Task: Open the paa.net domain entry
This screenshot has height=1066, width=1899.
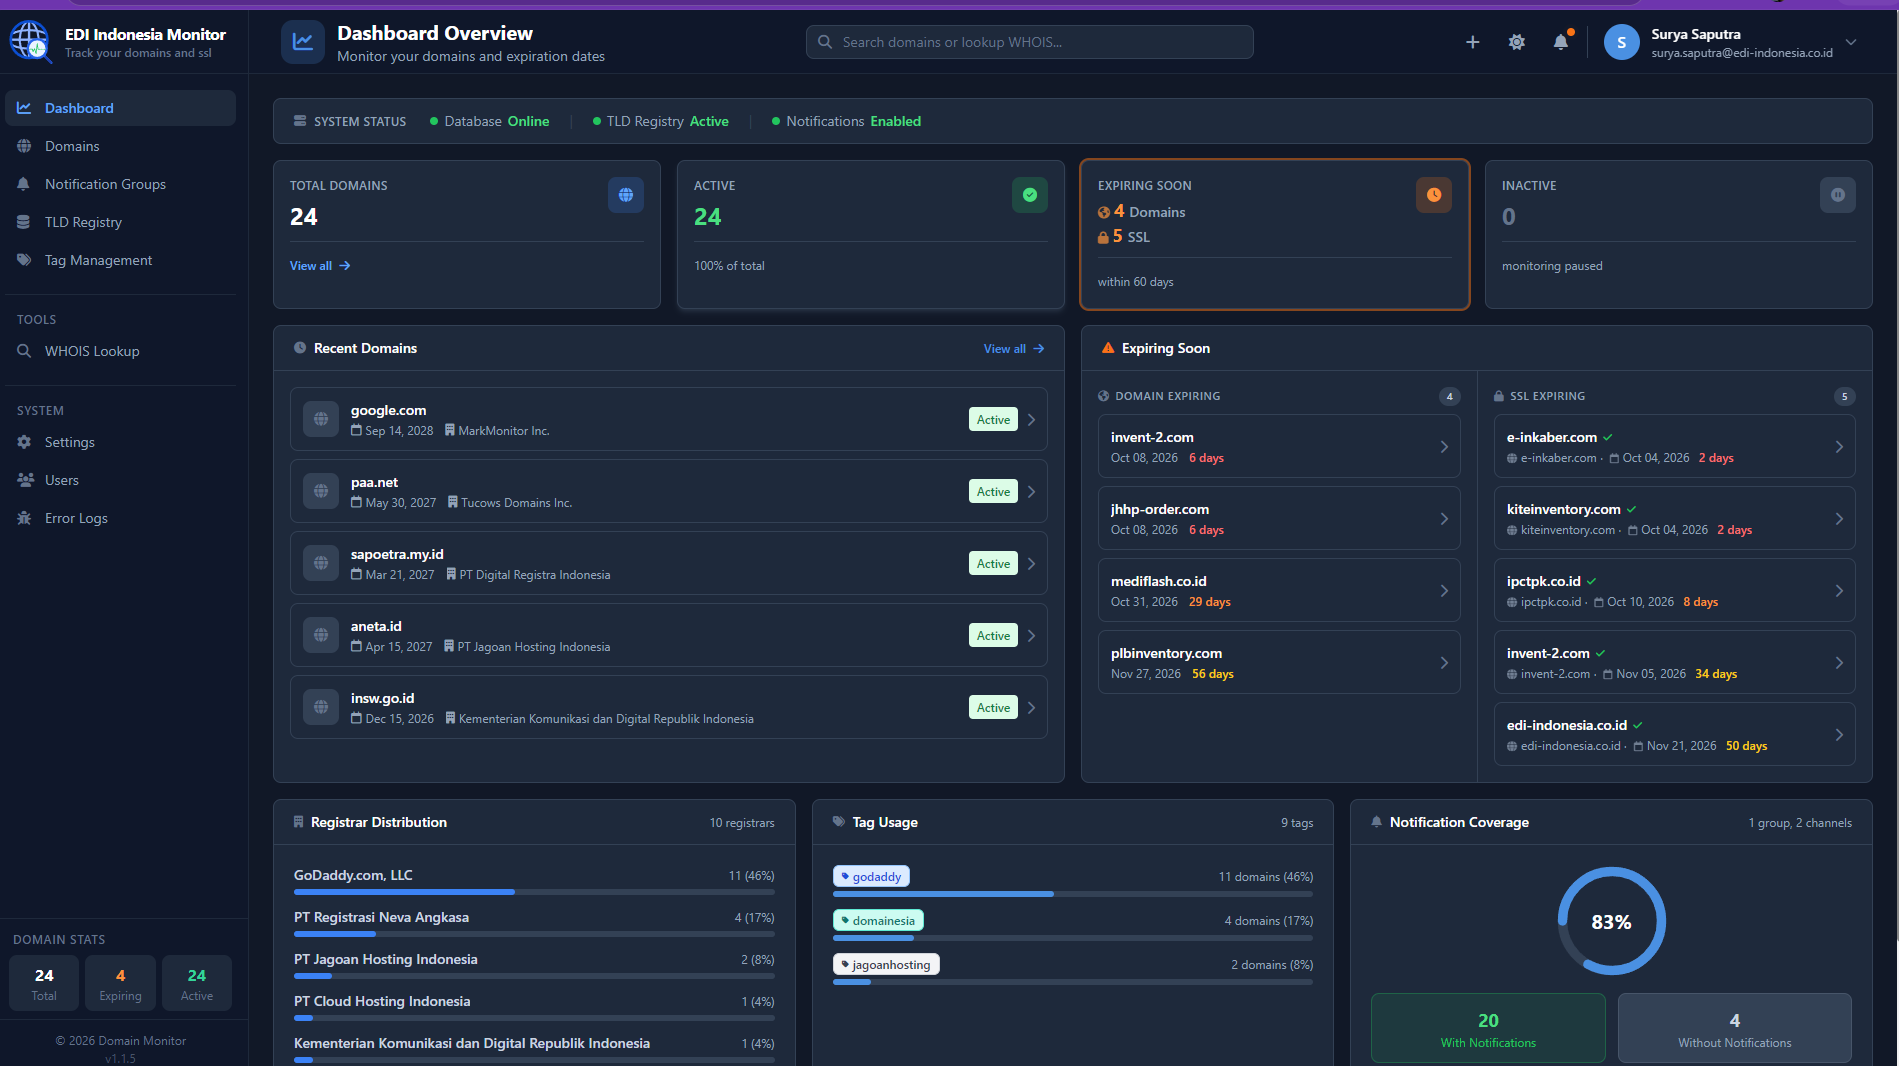Action: click(x=669, y=491)
